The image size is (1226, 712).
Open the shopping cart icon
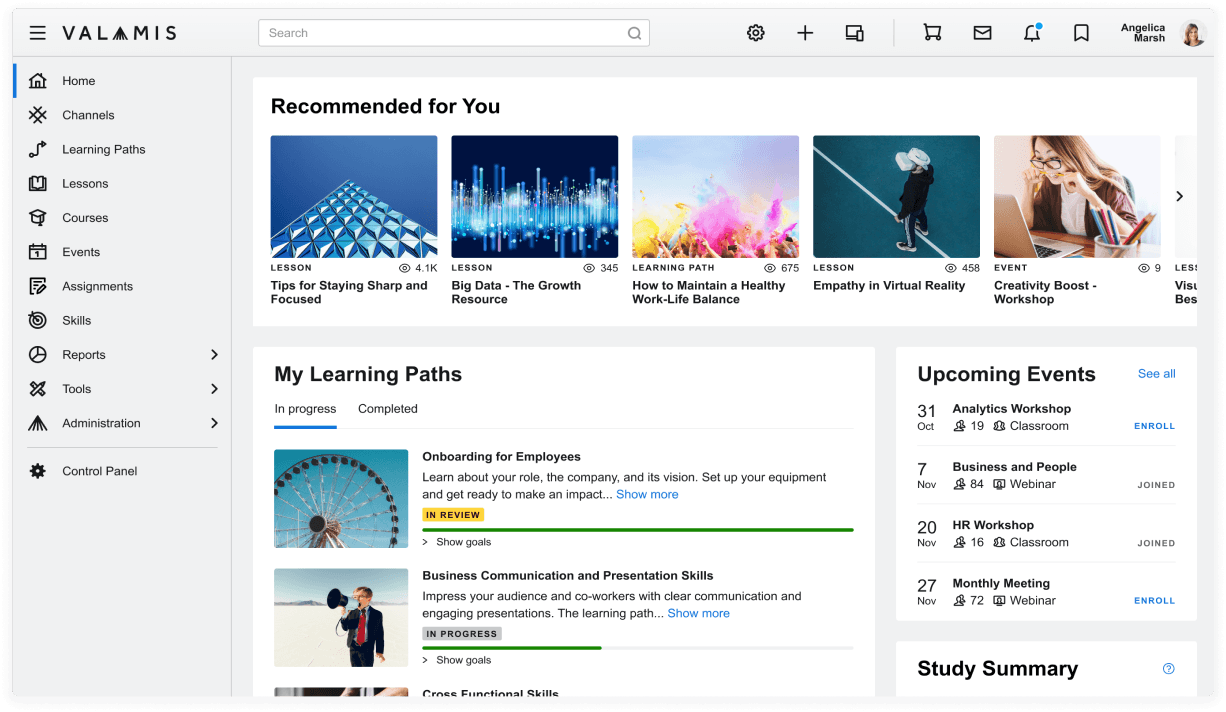[x=932, y=33]
